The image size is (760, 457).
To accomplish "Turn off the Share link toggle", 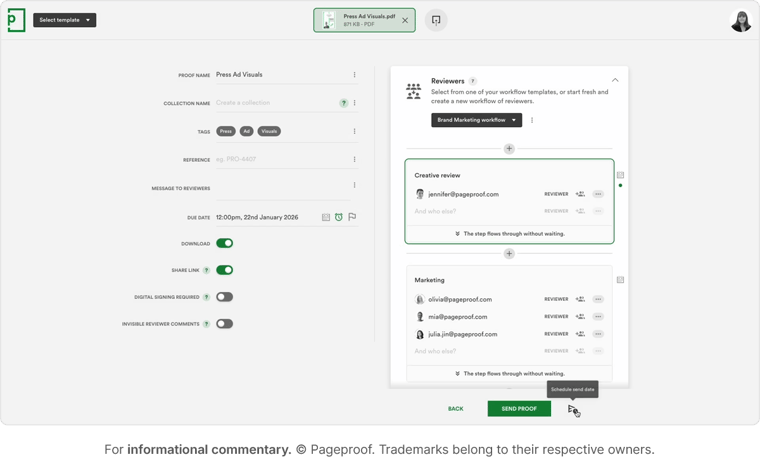I will pos(224,270).
